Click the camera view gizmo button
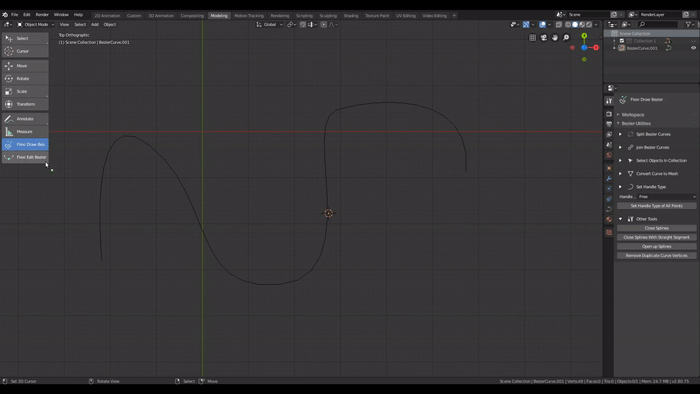 543,38
